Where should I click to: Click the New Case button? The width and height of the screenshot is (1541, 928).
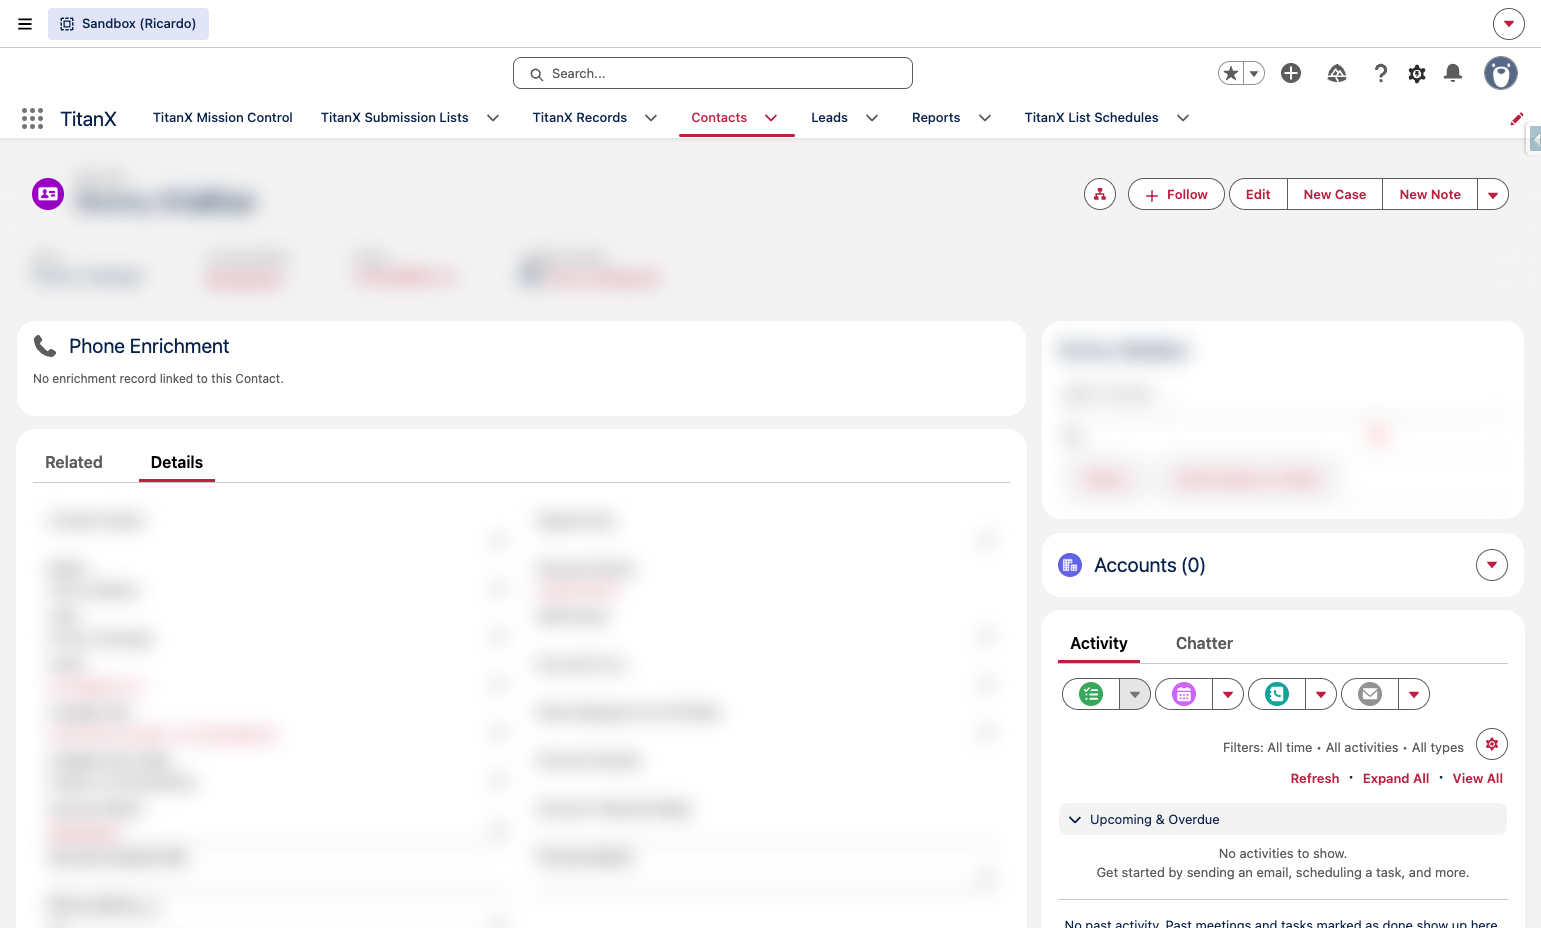click(1335, 194)
